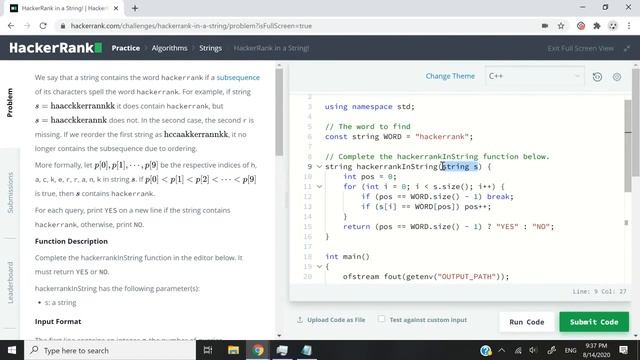640x360 pixels.
Task: Open a new browser tab
Action: [135, 8]
